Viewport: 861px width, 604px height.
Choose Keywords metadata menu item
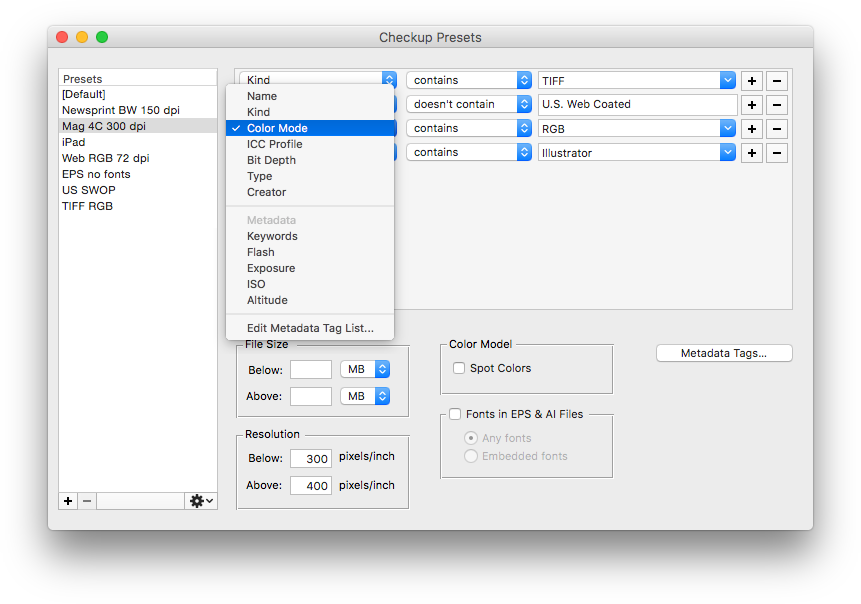click(x=310, y=236)
